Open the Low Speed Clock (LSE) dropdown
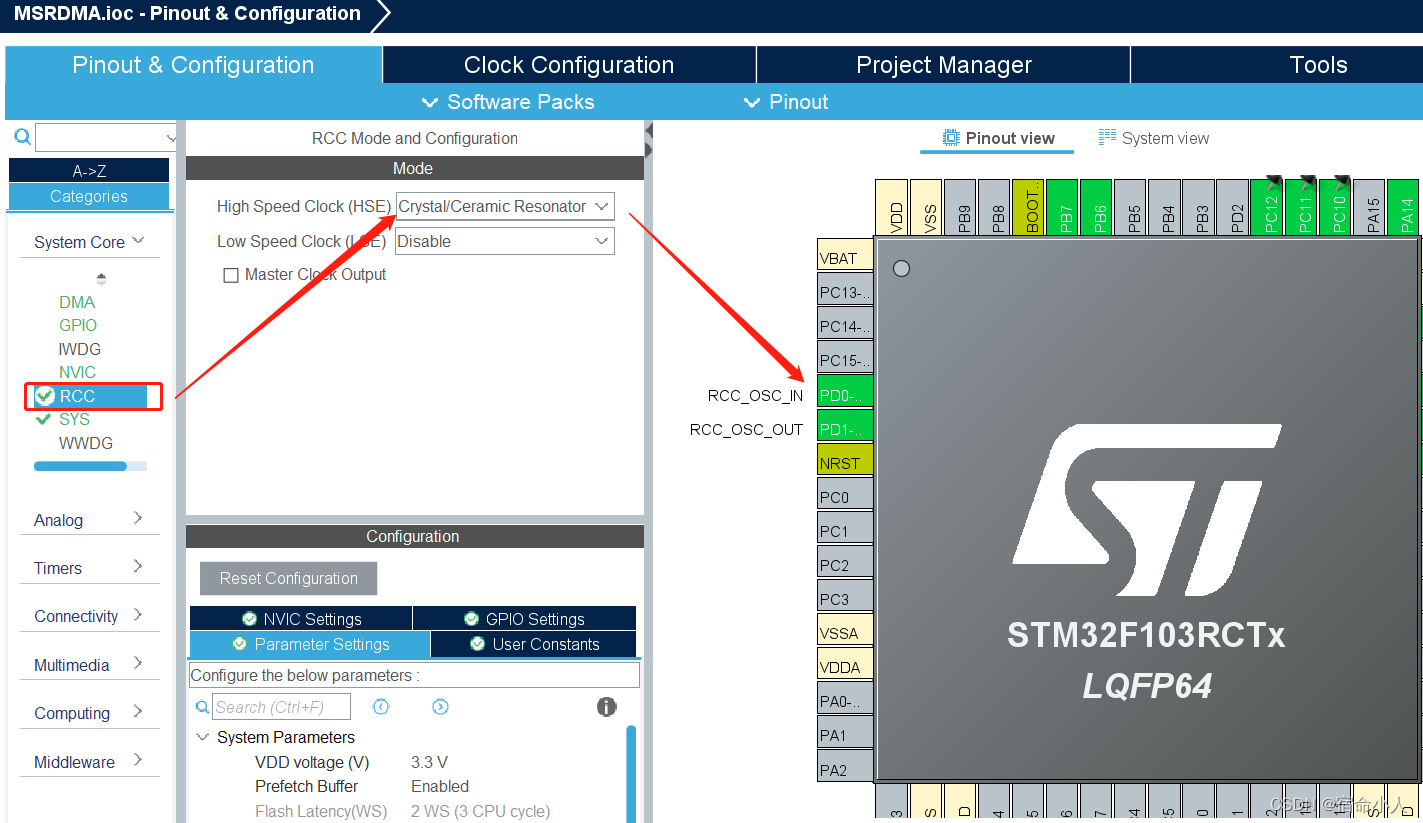Viewport: 1423px width, 823px height. click(x=504, y=240)
